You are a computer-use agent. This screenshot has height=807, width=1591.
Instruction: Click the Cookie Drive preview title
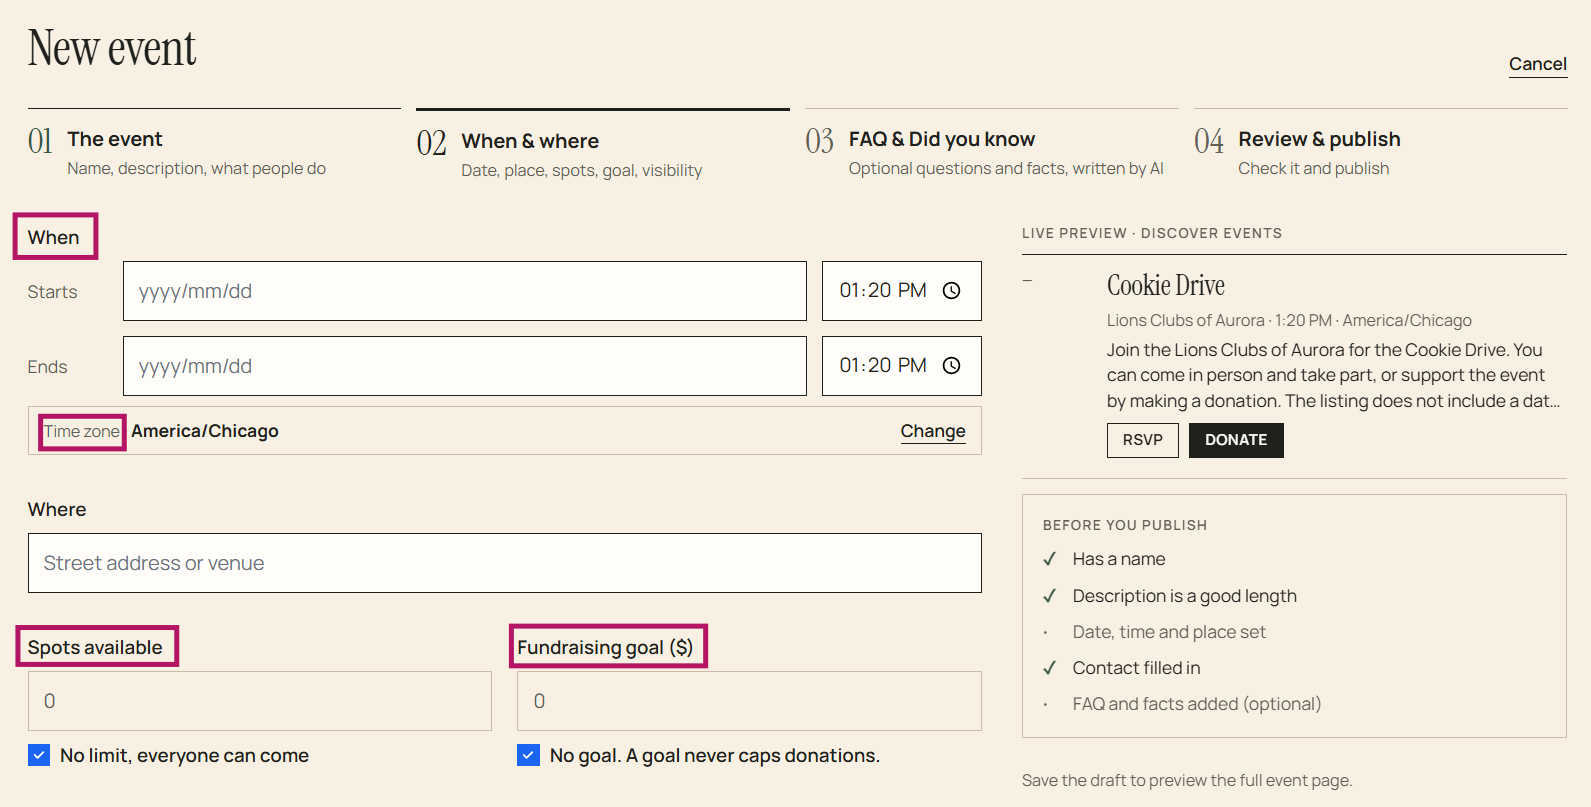pyautogui.click(x=1166, y=286)
